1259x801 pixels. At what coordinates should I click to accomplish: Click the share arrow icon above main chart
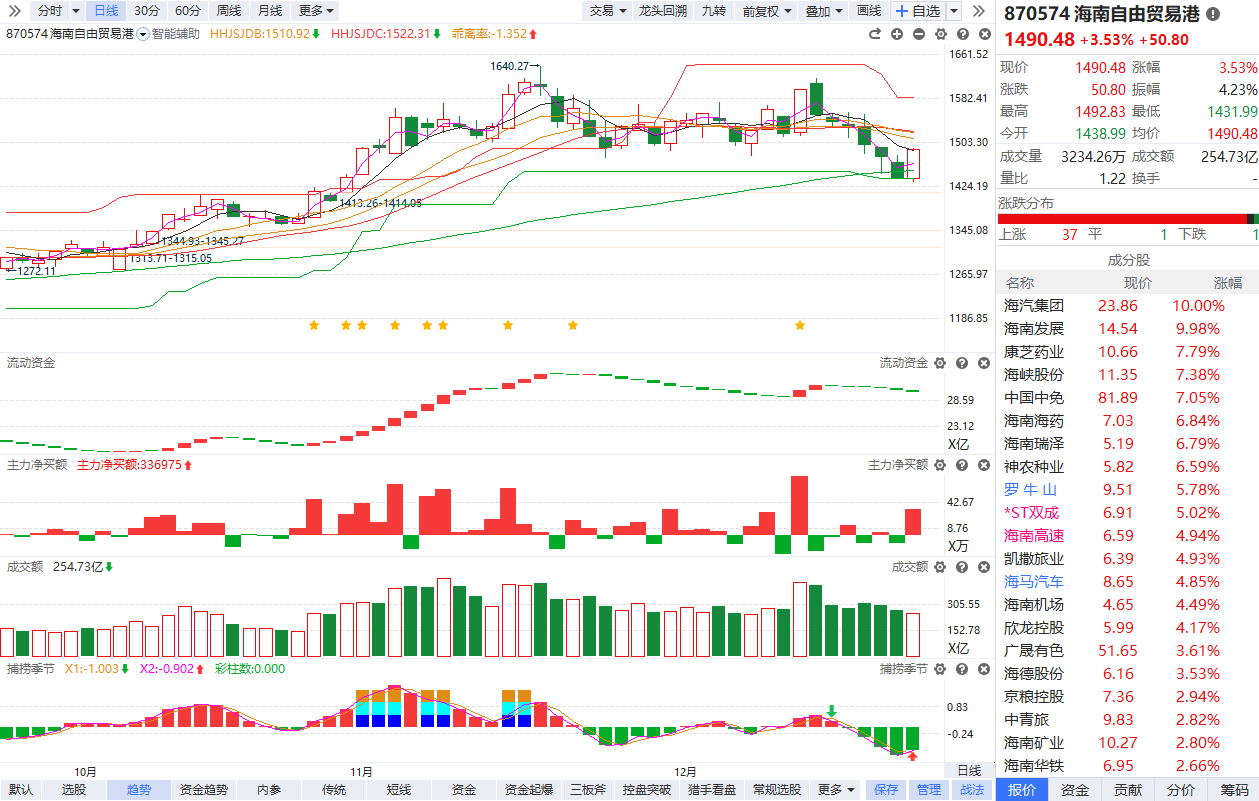coord(875,34)
